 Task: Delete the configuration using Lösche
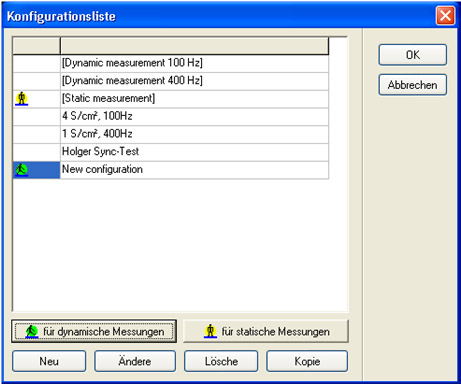(221, 361)
